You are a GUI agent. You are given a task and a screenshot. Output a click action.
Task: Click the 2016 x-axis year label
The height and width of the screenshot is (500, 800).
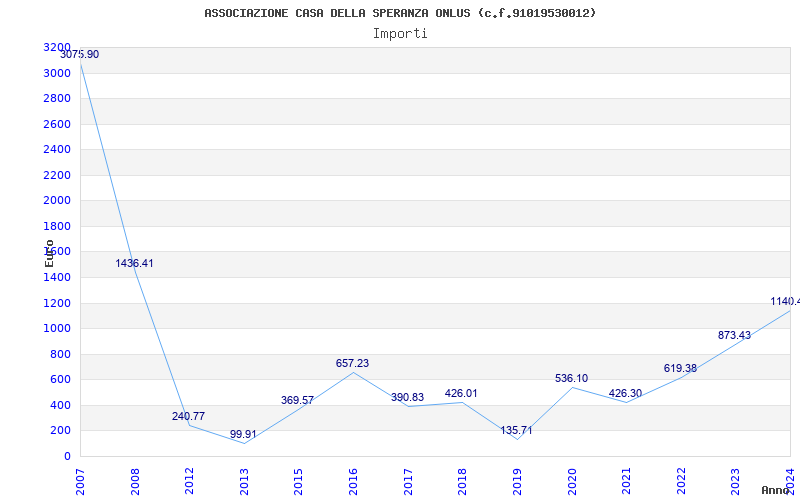tap(353, 481)
